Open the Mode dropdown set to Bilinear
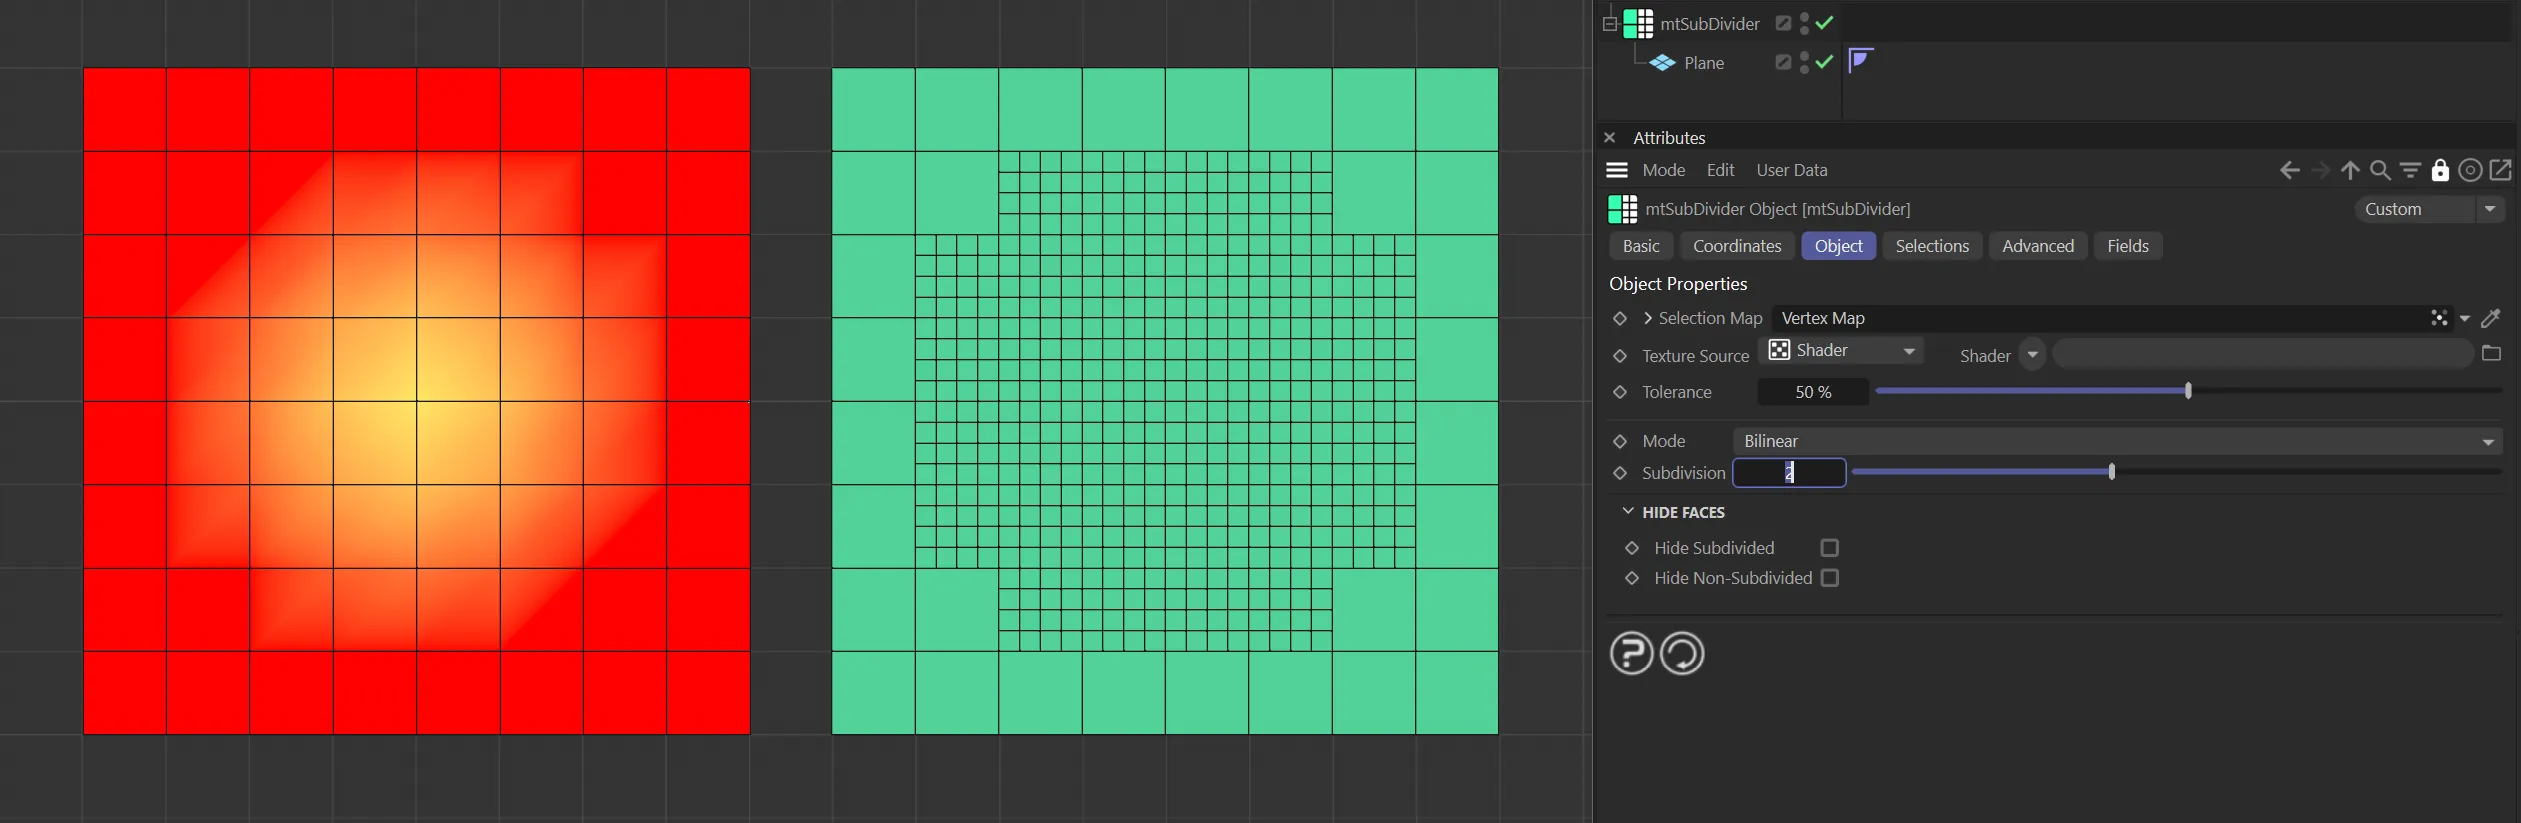Screen dimensions: 2521x823 click(2115, 441)
